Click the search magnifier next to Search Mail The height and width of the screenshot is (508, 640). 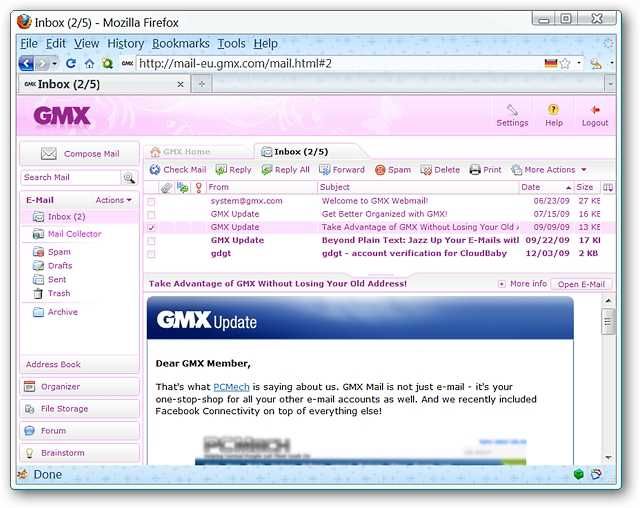[129, 178]
